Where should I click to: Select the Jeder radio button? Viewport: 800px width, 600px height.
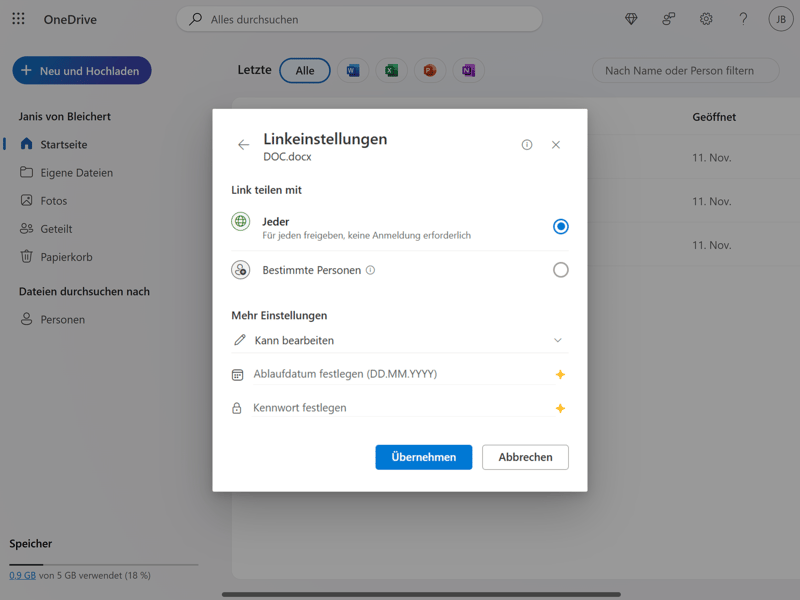point(560,227)
